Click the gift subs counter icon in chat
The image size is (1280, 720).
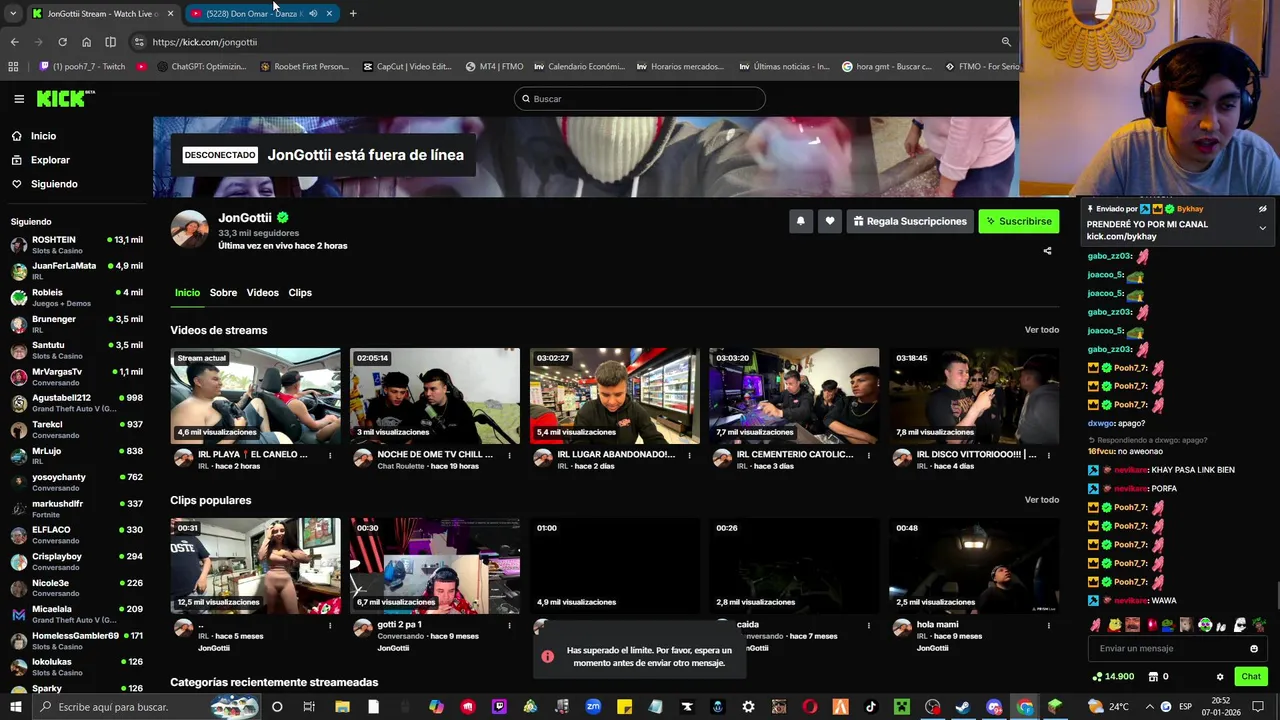click(1151, 677)
